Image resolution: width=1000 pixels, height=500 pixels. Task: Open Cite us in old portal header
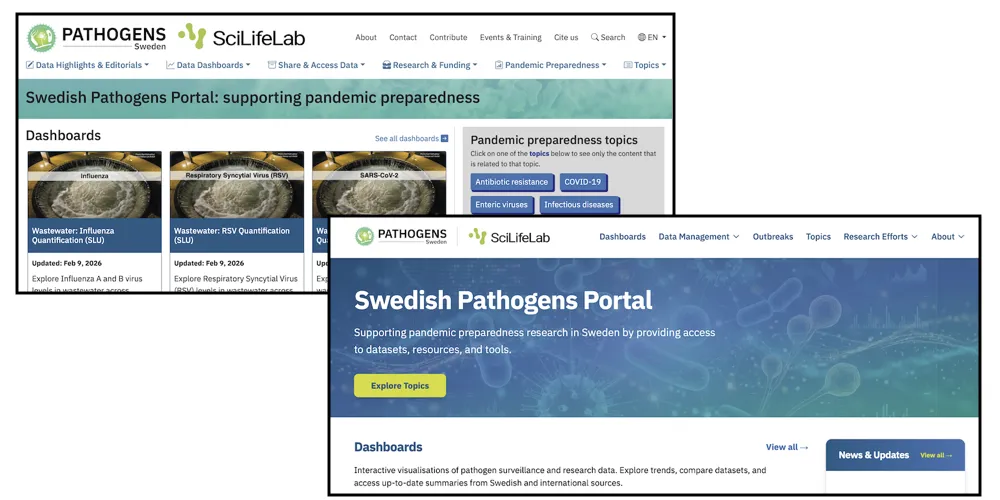[x=566, y=38]
